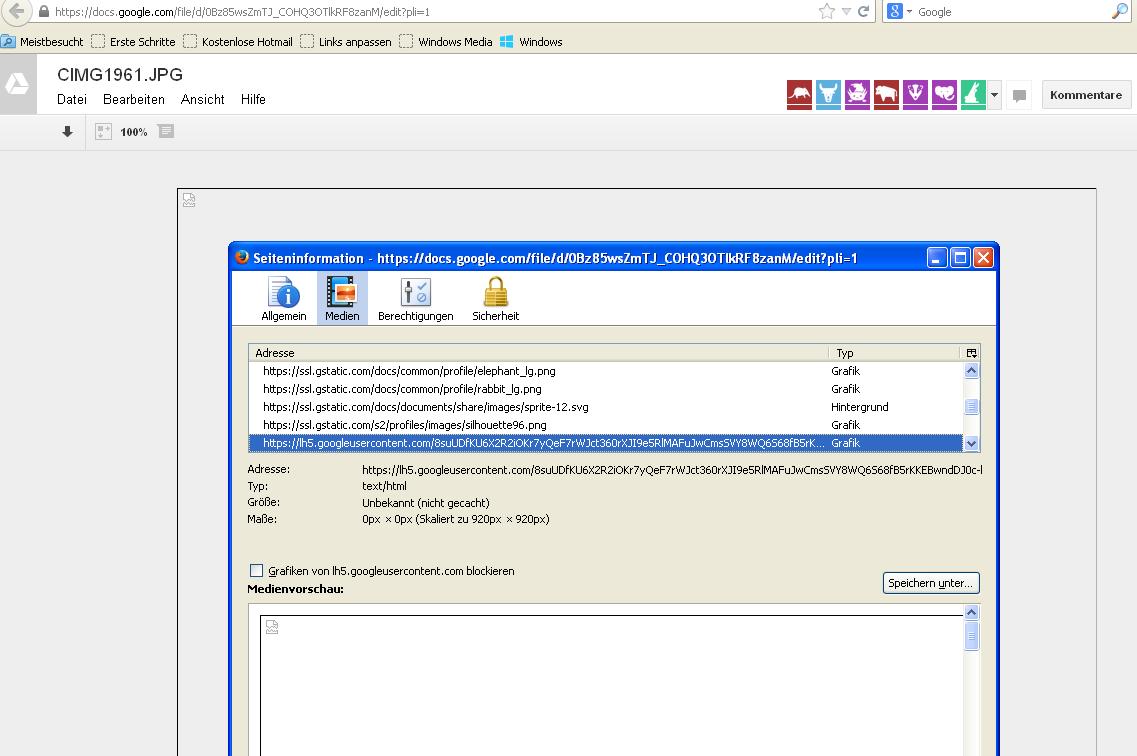Click the Google Drive logo
Image resolution: width=1137 pixels, height=756 pixels.
pos(17,84)
